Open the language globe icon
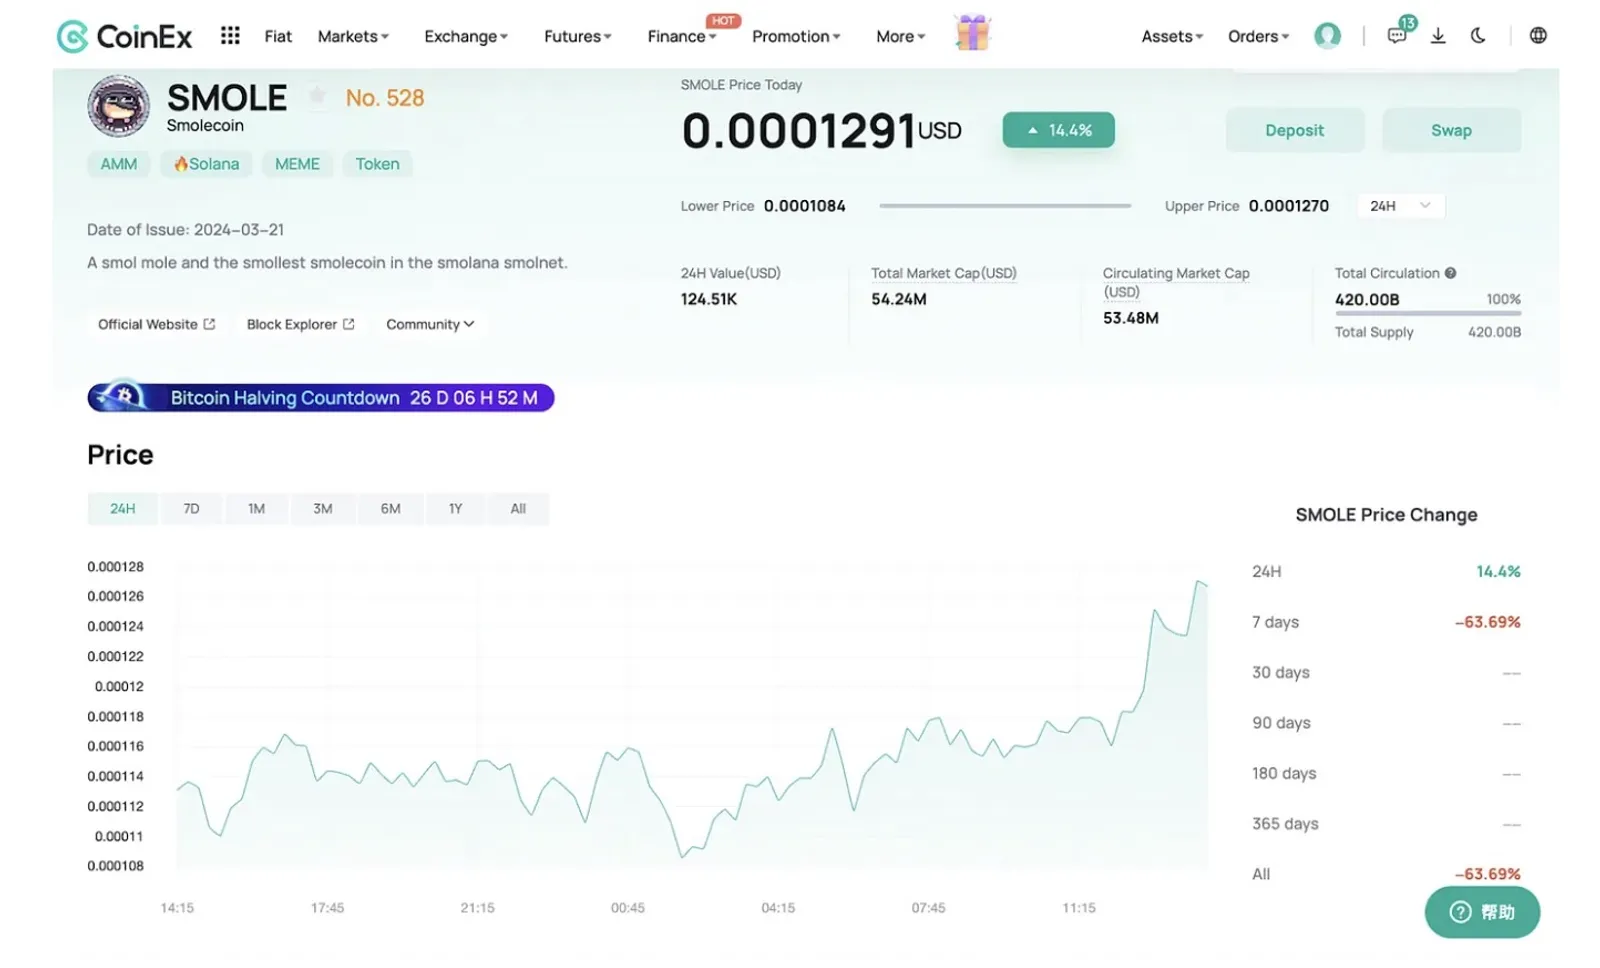 (1538, 36)
